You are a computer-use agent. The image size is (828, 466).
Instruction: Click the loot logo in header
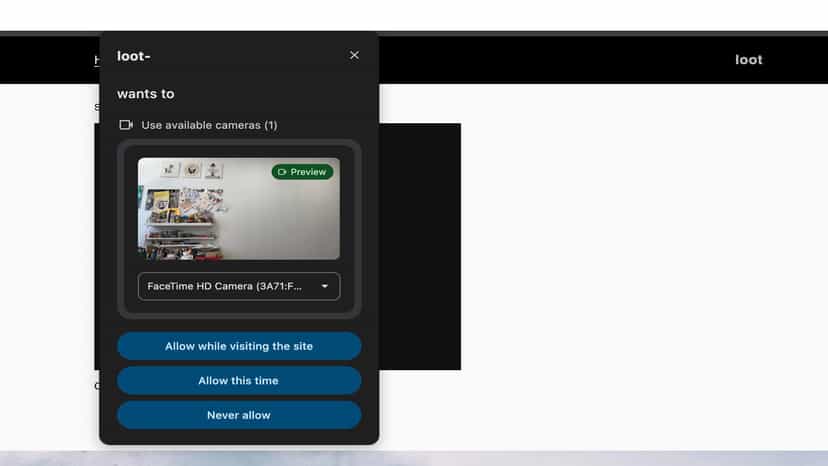pyautogui.click(x=749, y=60)
